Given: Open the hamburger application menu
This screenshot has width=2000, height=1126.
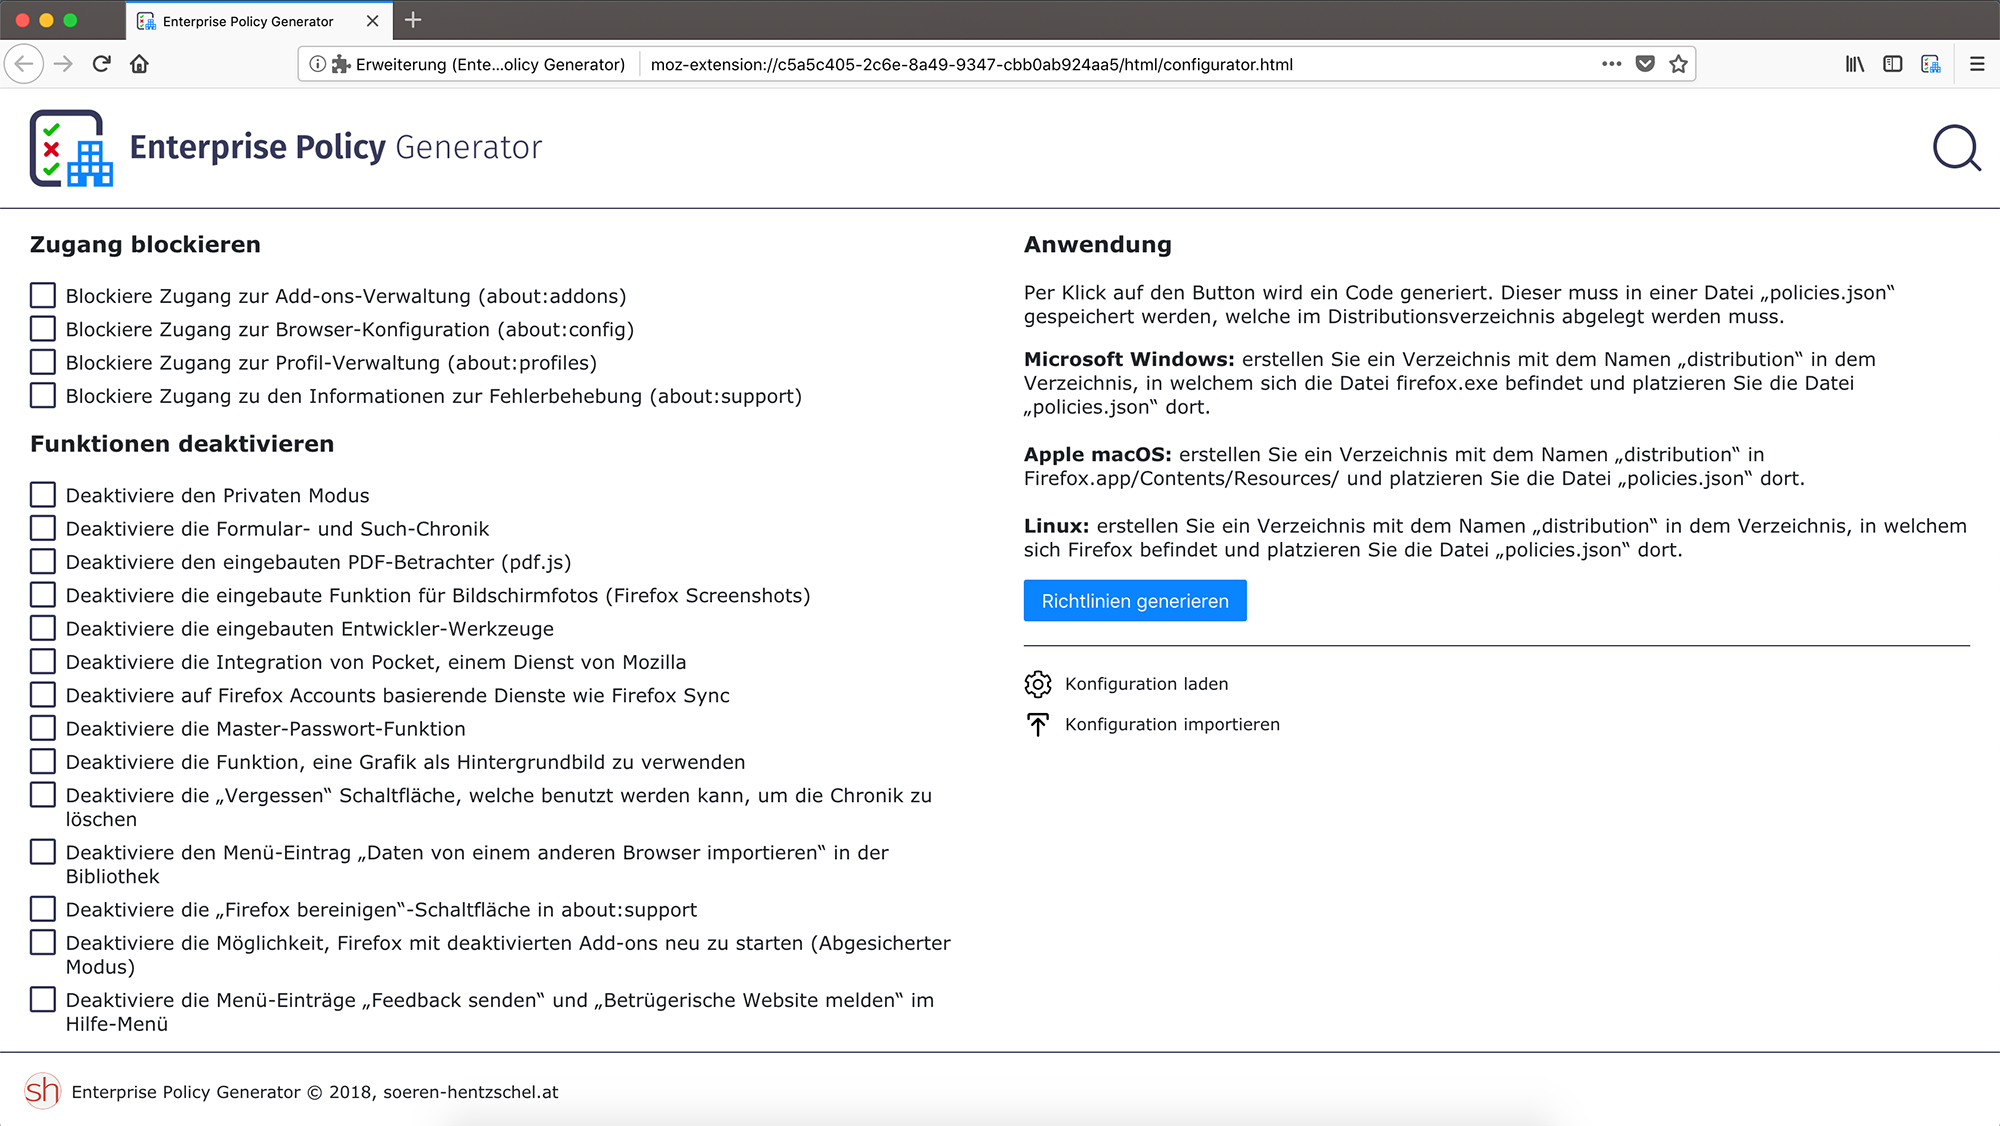Looking at the screenshot, I should pos(1977,64).
